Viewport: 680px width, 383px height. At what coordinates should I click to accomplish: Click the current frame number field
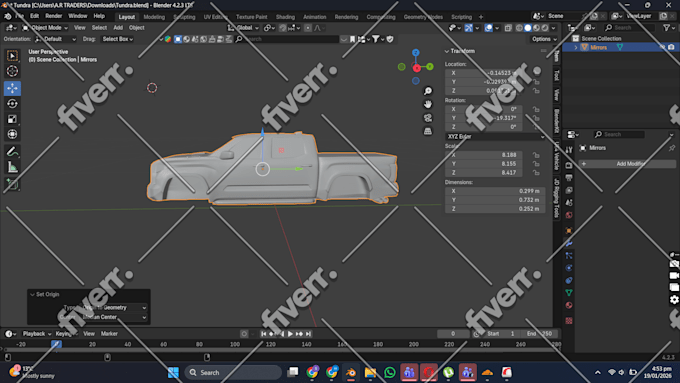(453, 334)
